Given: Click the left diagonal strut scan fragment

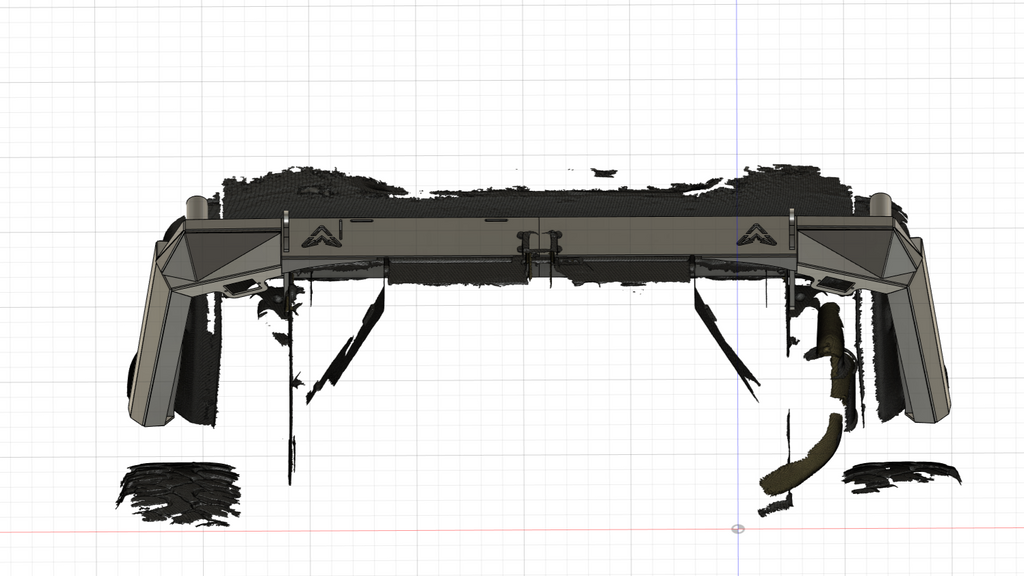Looking at the screenshot, I should [350, 345].
